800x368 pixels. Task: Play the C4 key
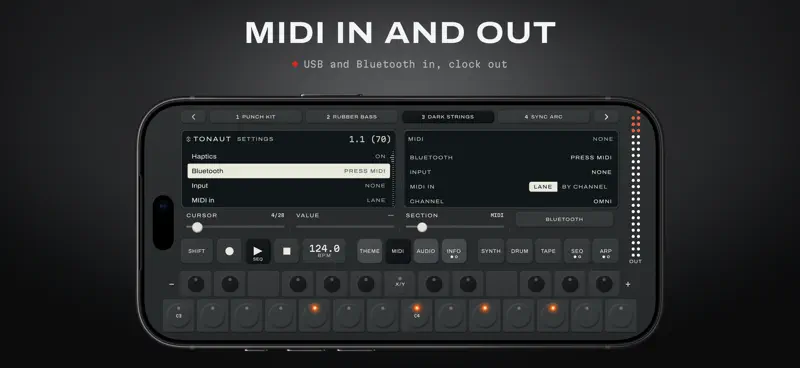point(417,316)
